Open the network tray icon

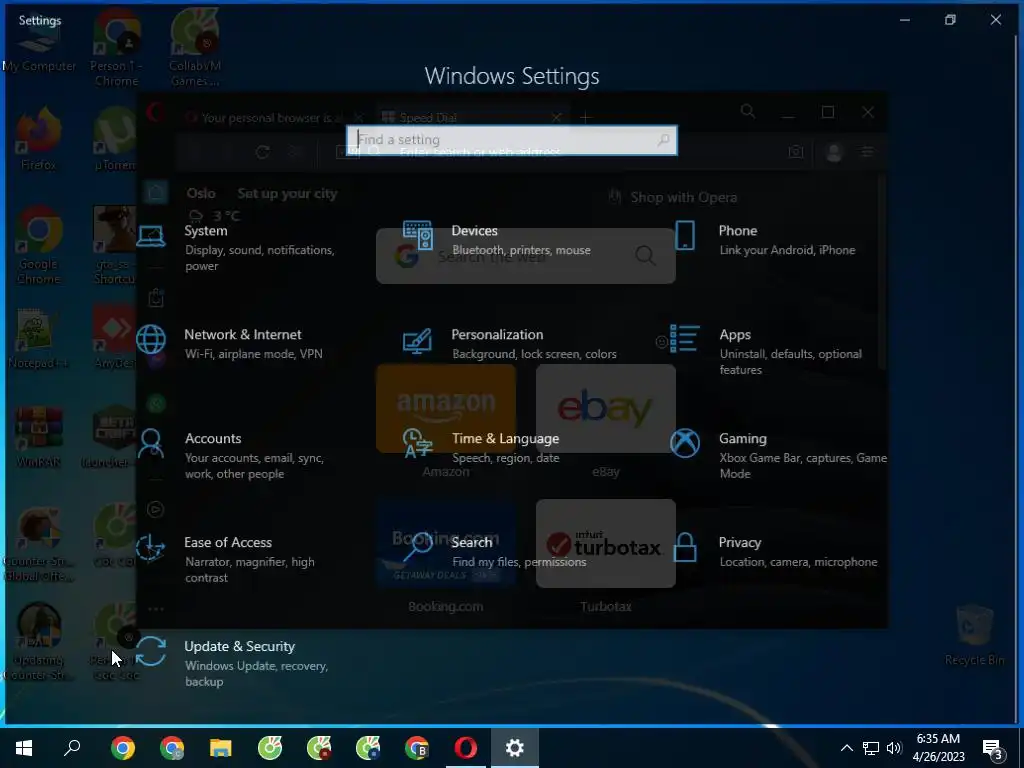click(871, 748)
